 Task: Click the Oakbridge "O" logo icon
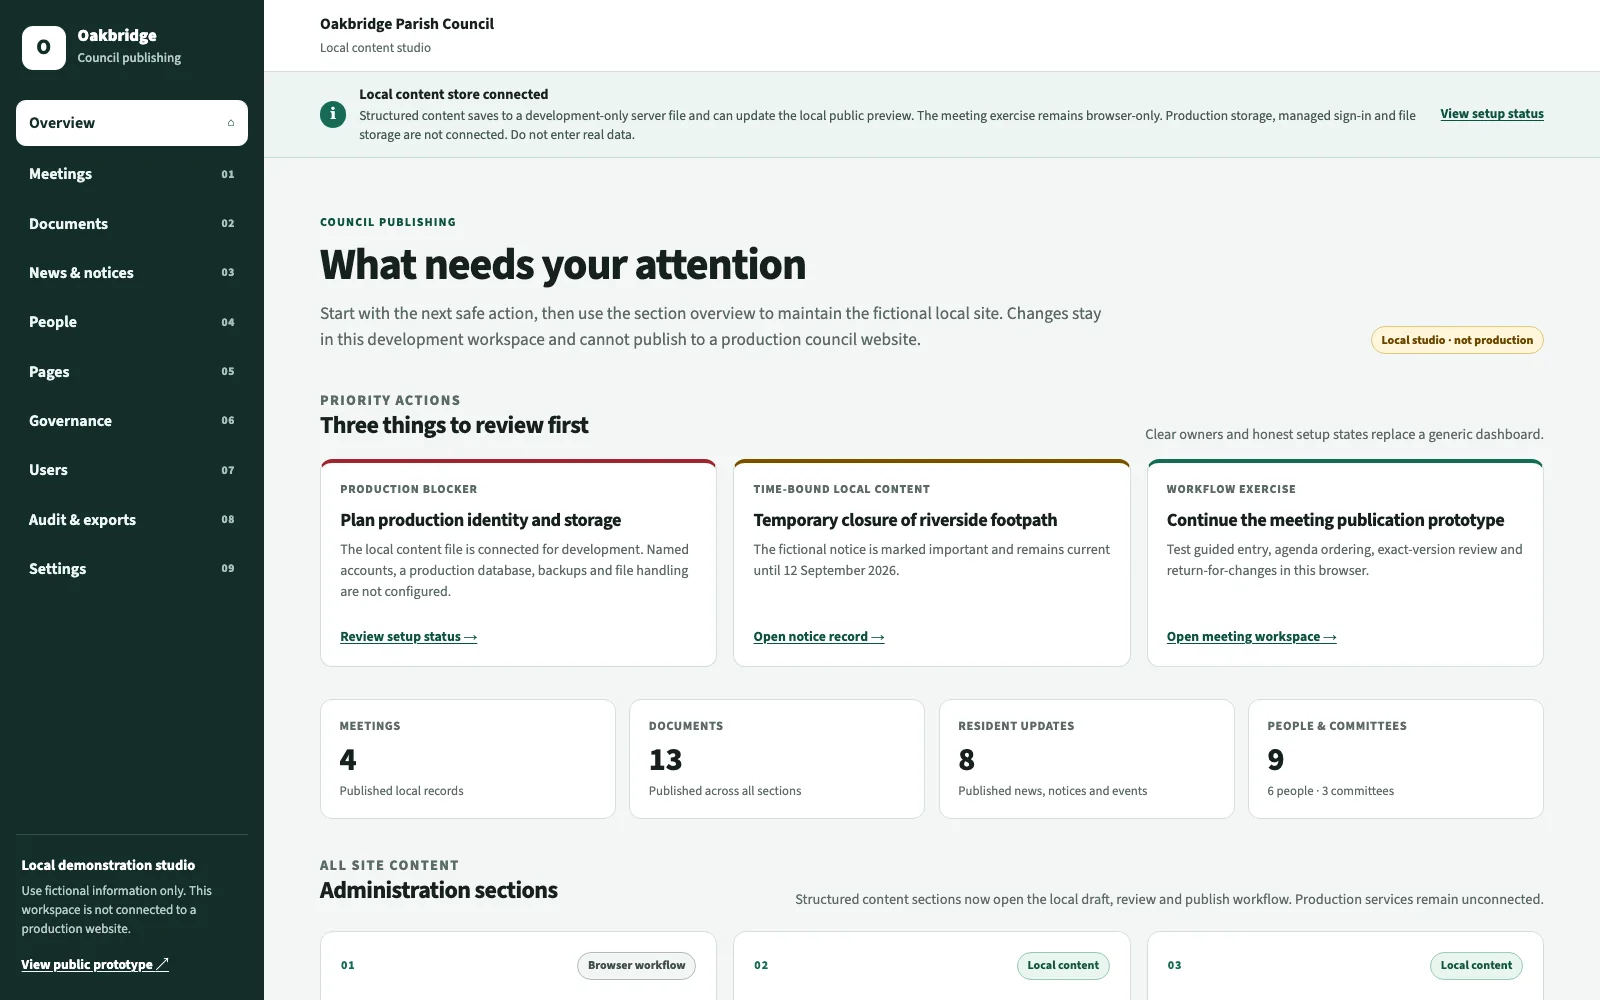point(44,48)
